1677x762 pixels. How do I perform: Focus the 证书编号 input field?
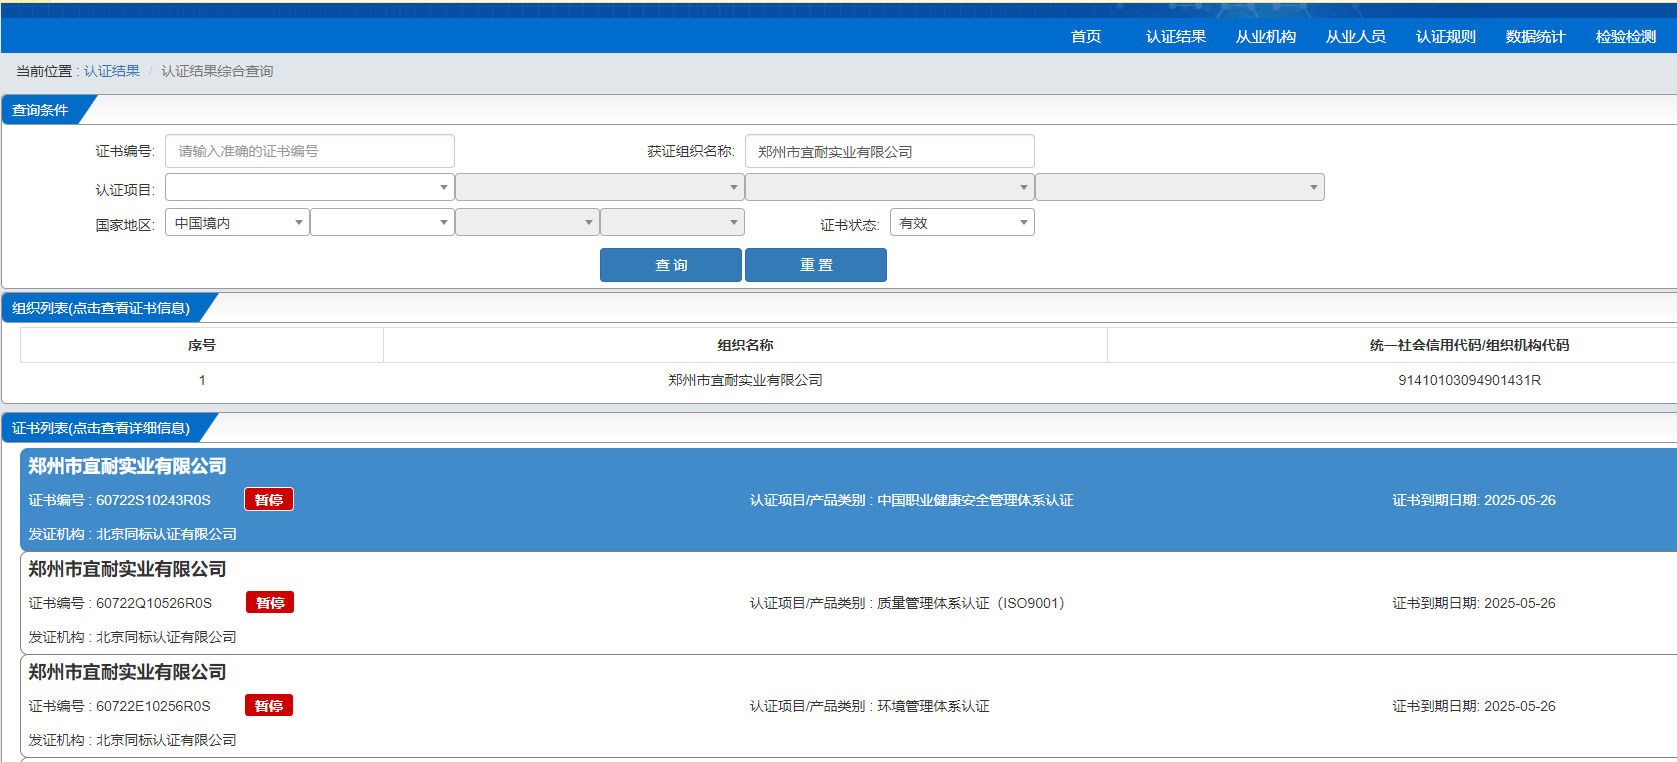pos(310,151)
